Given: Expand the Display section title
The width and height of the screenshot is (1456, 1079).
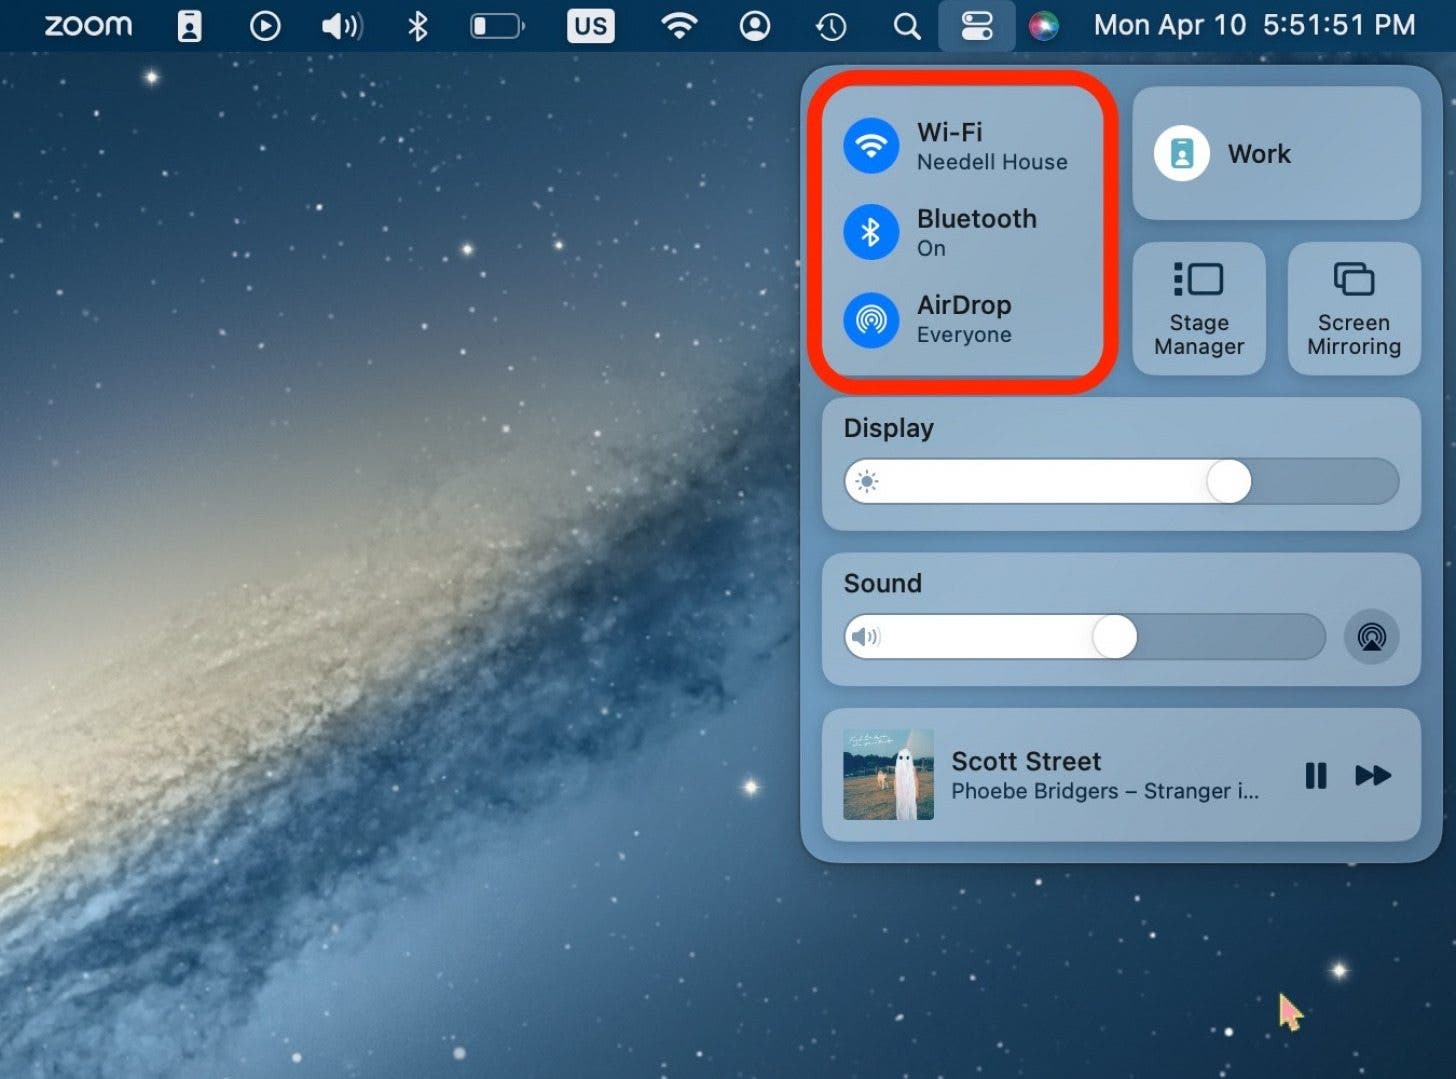Looking at the screenshot, I should tap(888, 429).
